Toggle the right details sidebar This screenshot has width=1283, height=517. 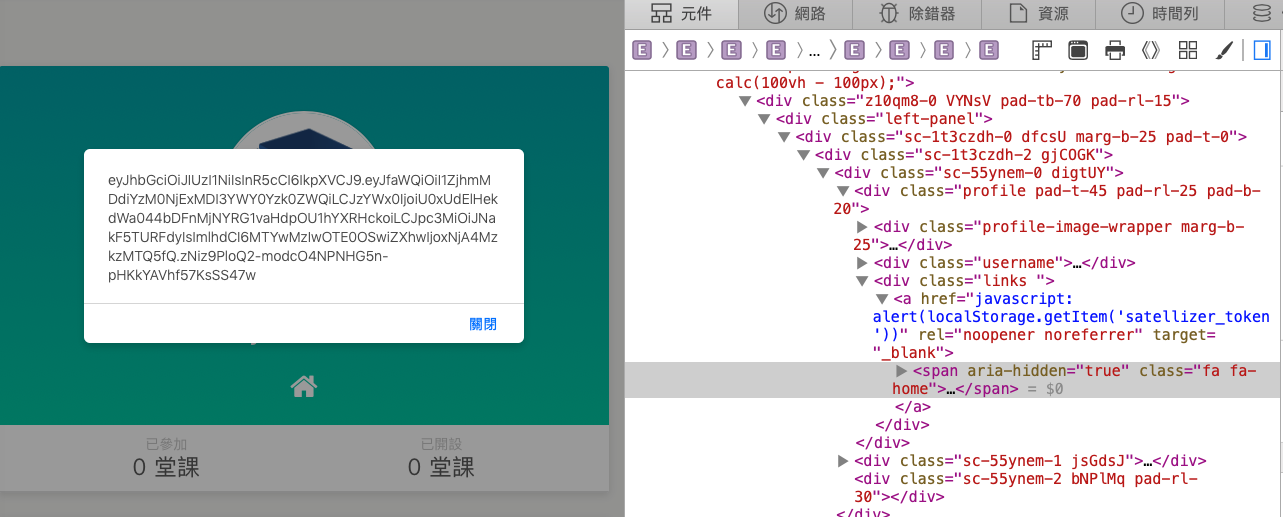[1261, 50]
